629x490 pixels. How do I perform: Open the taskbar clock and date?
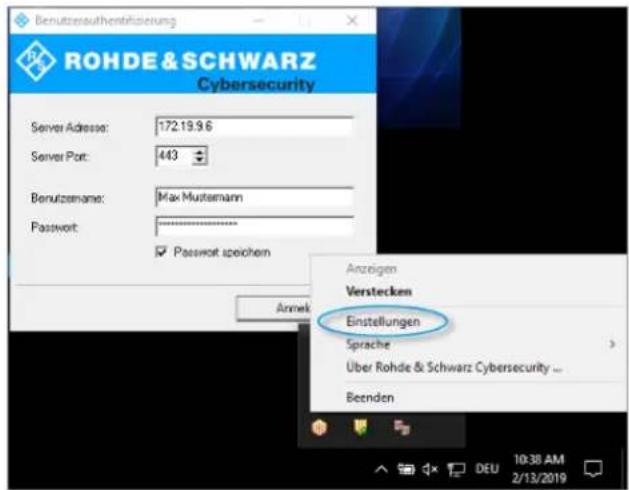pyautogui.click(x=539, y=468)
